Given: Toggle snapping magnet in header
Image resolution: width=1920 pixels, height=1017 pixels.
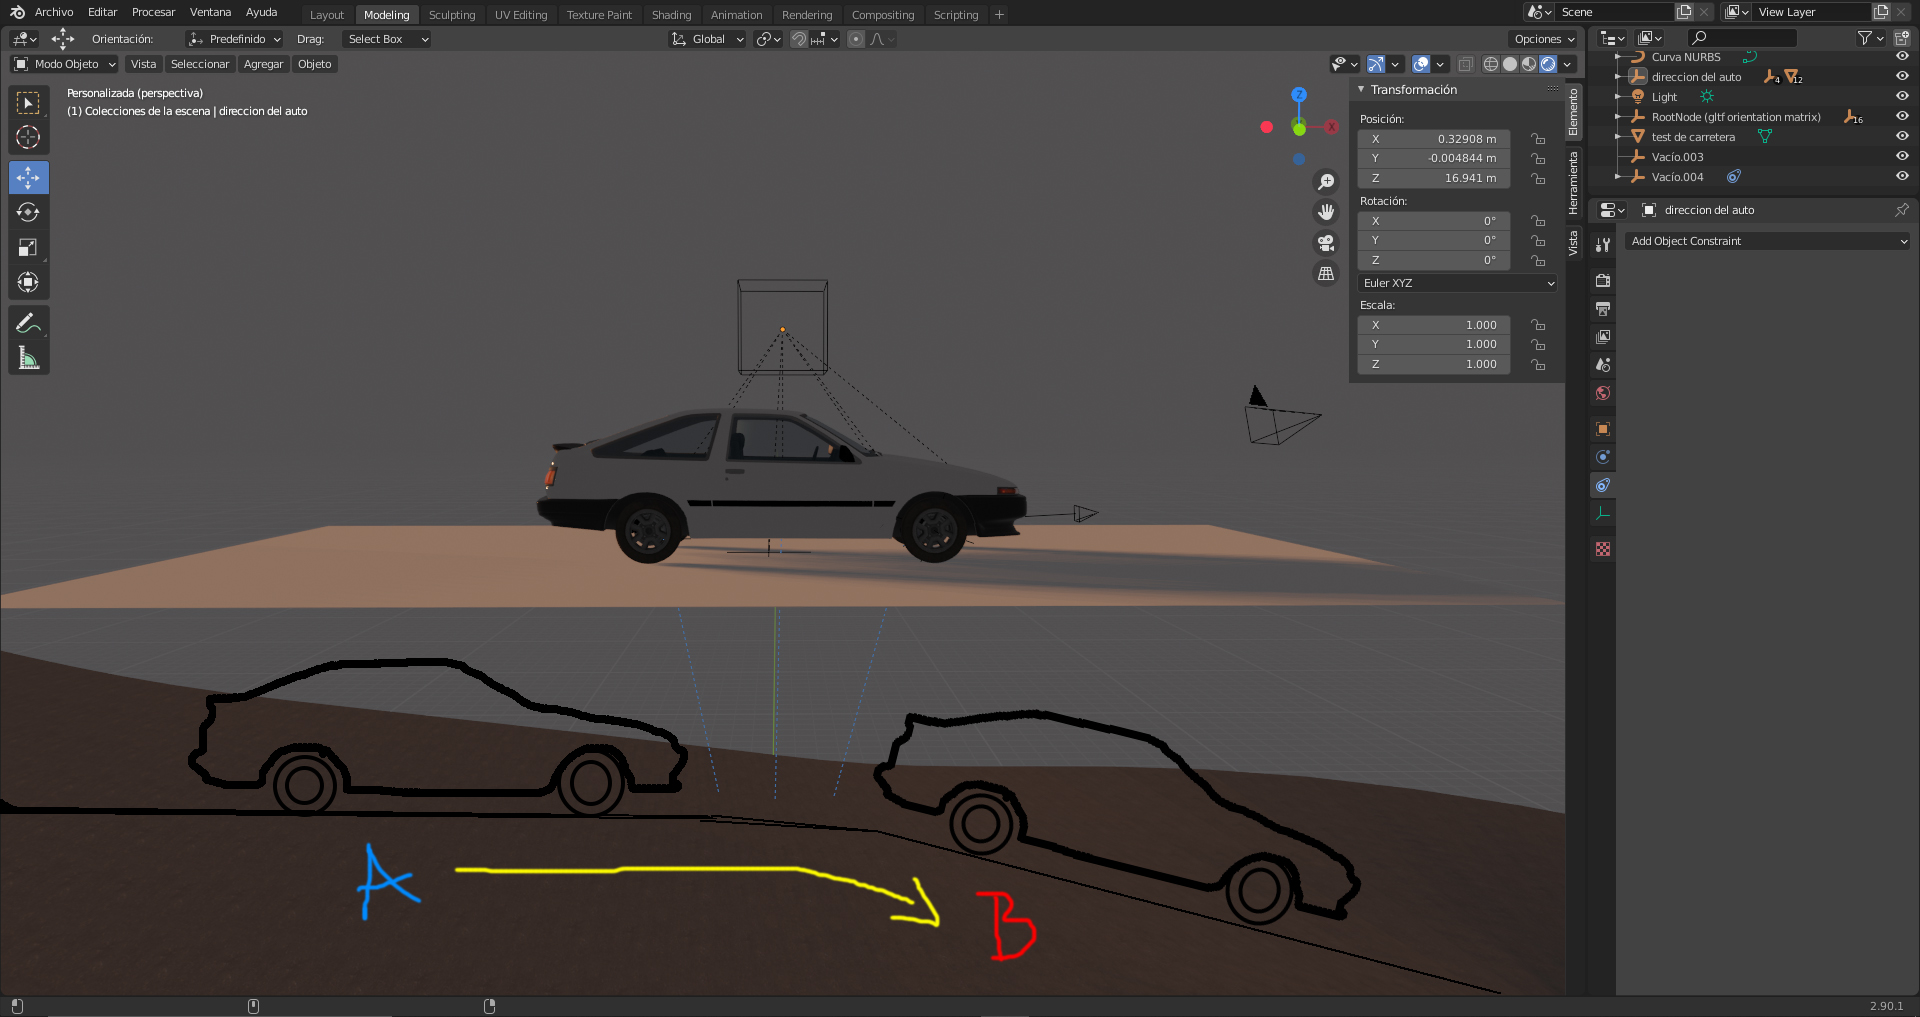Looking at the screenshot, I should (x=798, y=39).
